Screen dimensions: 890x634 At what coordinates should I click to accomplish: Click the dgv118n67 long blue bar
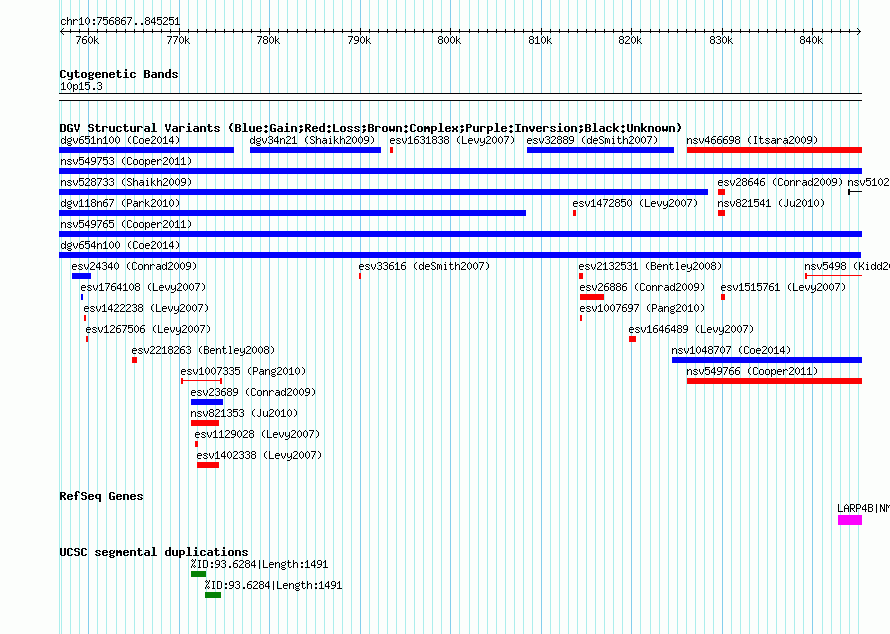(x=292, y=213)
